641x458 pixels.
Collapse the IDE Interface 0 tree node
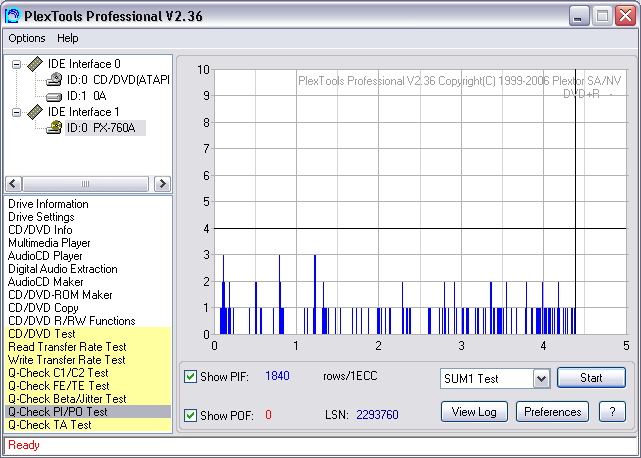click(16, 64)
